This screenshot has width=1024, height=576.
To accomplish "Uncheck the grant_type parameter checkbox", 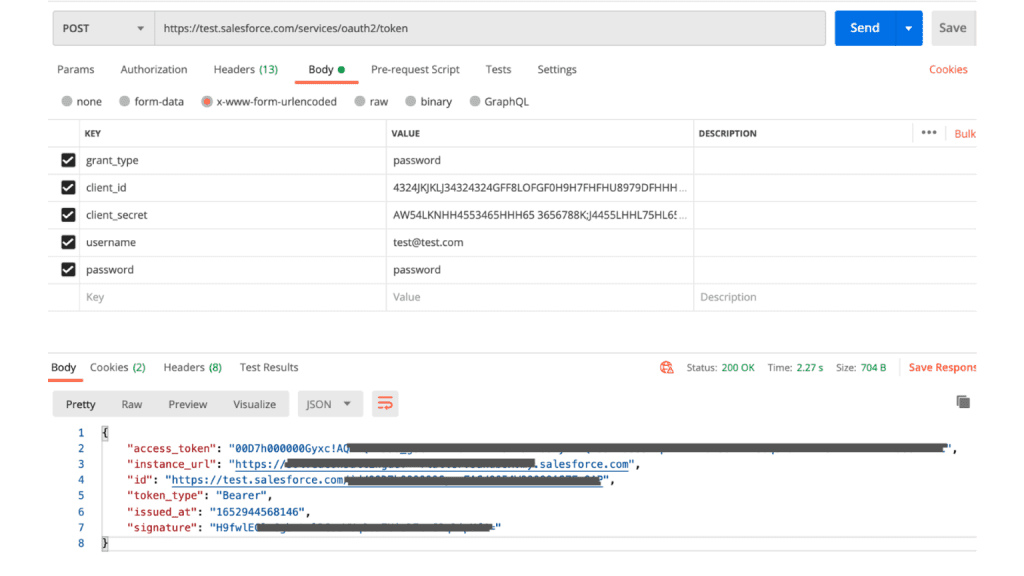I will pos(68,160).
